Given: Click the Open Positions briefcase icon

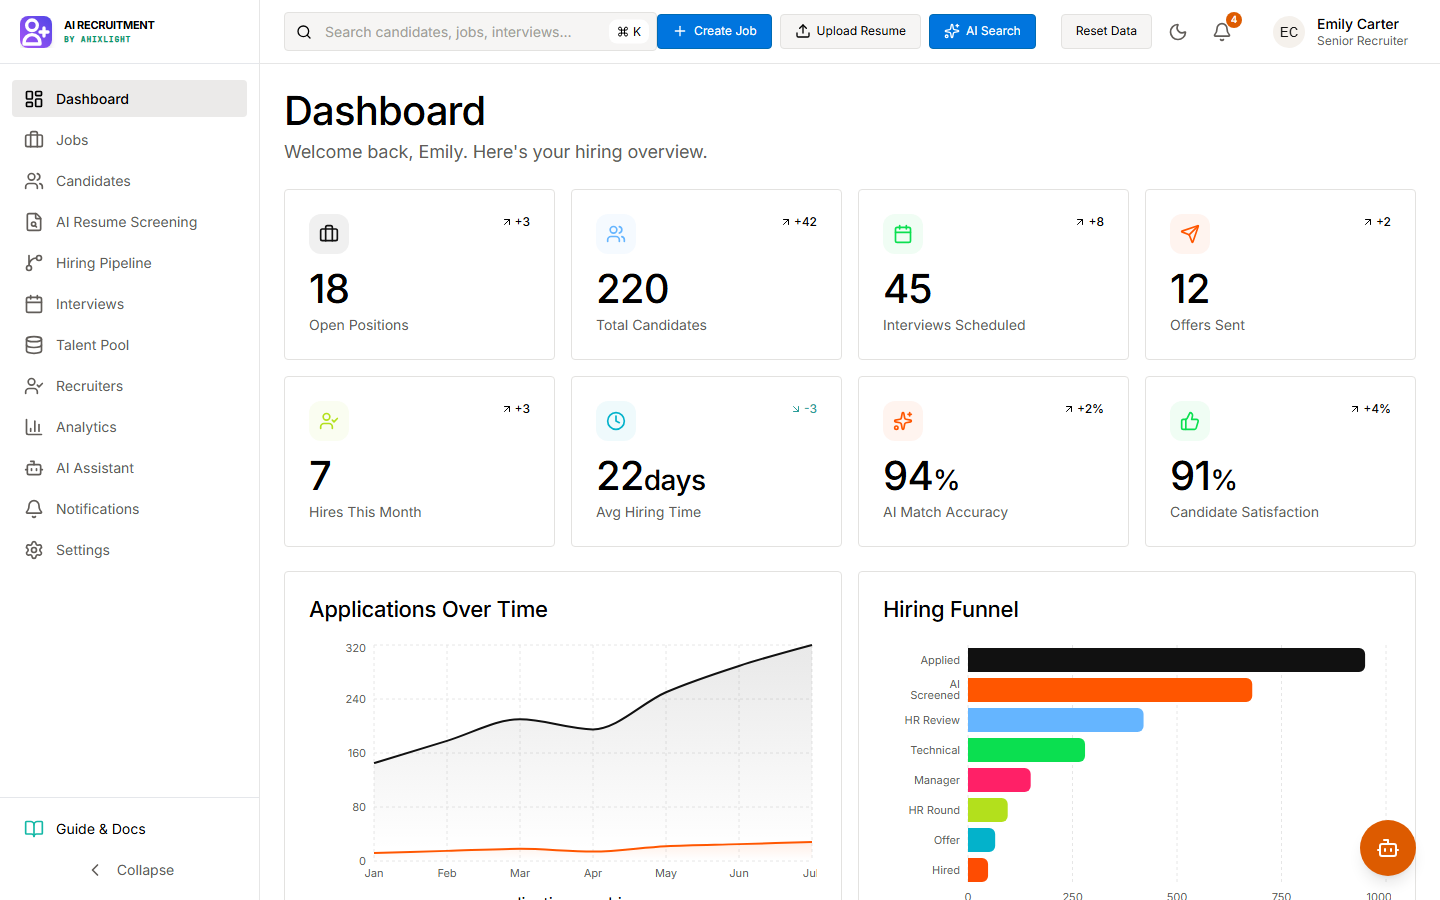Looking at the screenshot, I should pos(329,234).
